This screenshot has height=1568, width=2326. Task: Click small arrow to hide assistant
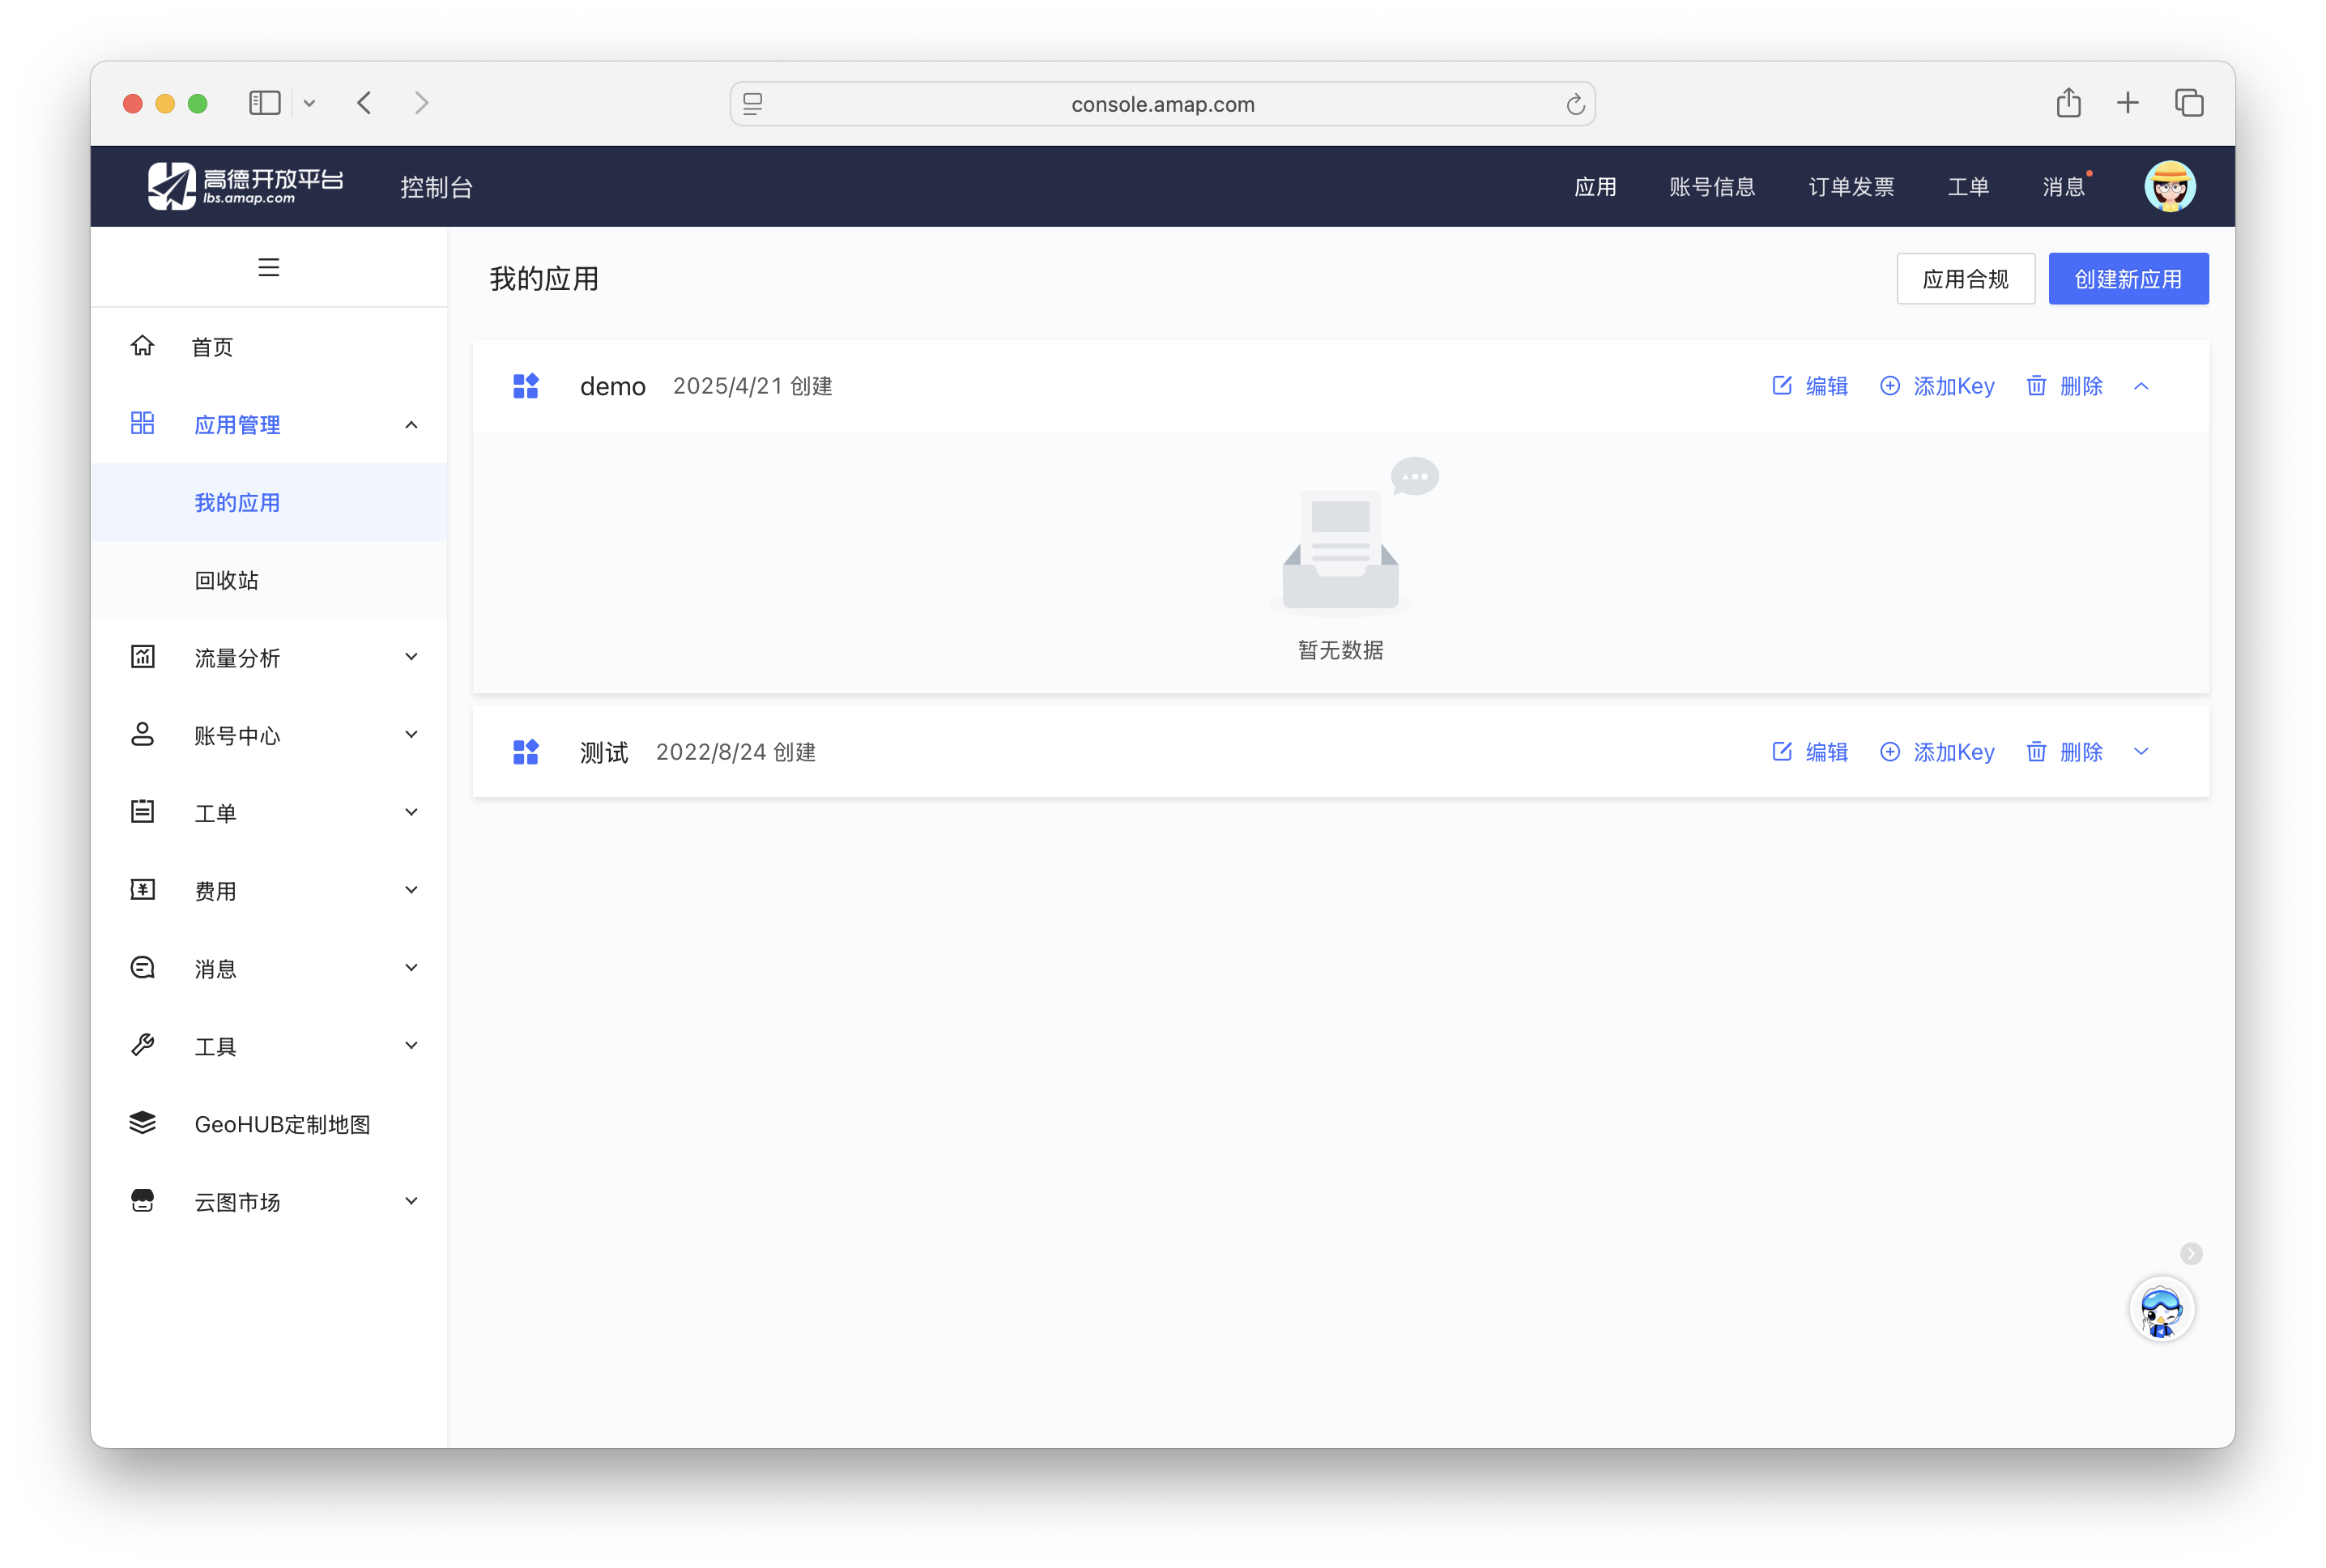click(x=2191, y=1254)
